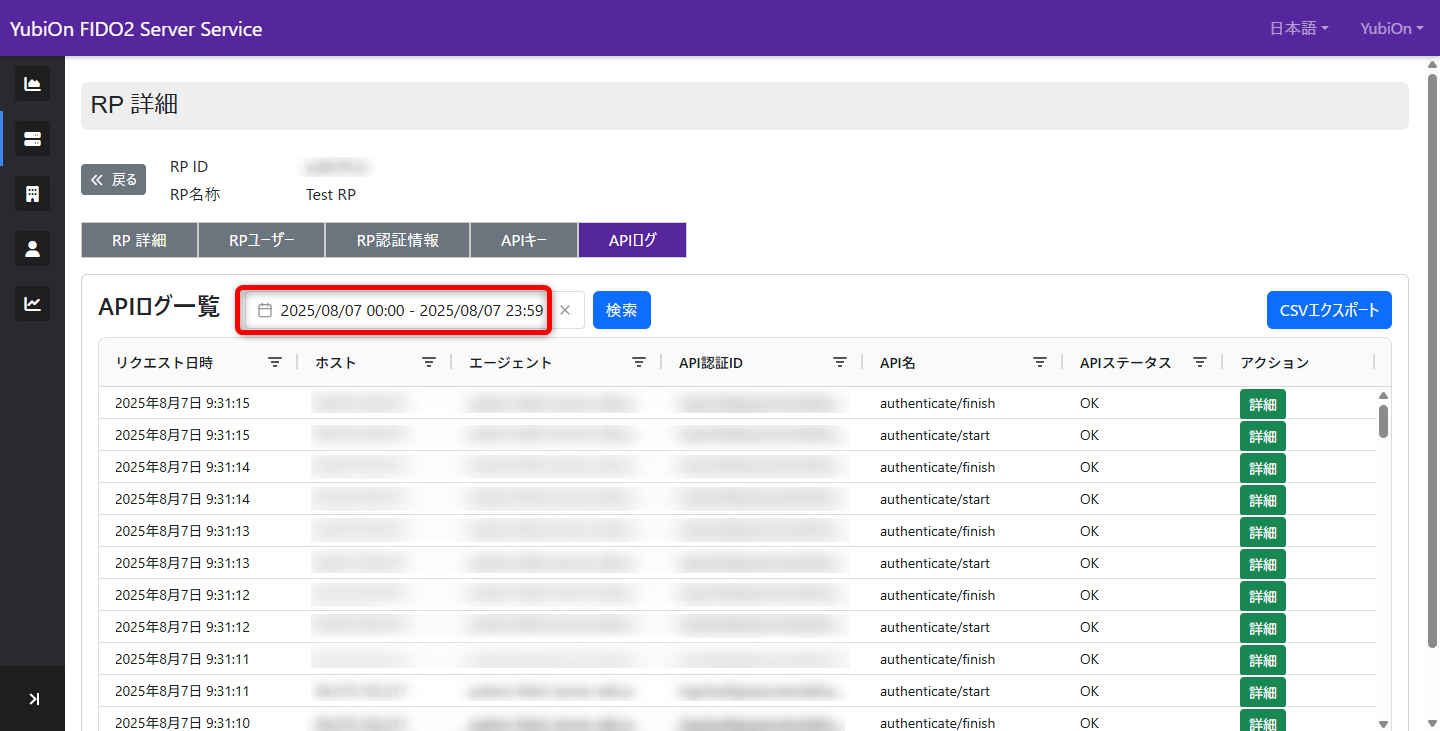Image resolution: width=1440 pixels, height=731 pixels.
Task: Click the log table scrollbar thumb
Action: [1383, 421]
